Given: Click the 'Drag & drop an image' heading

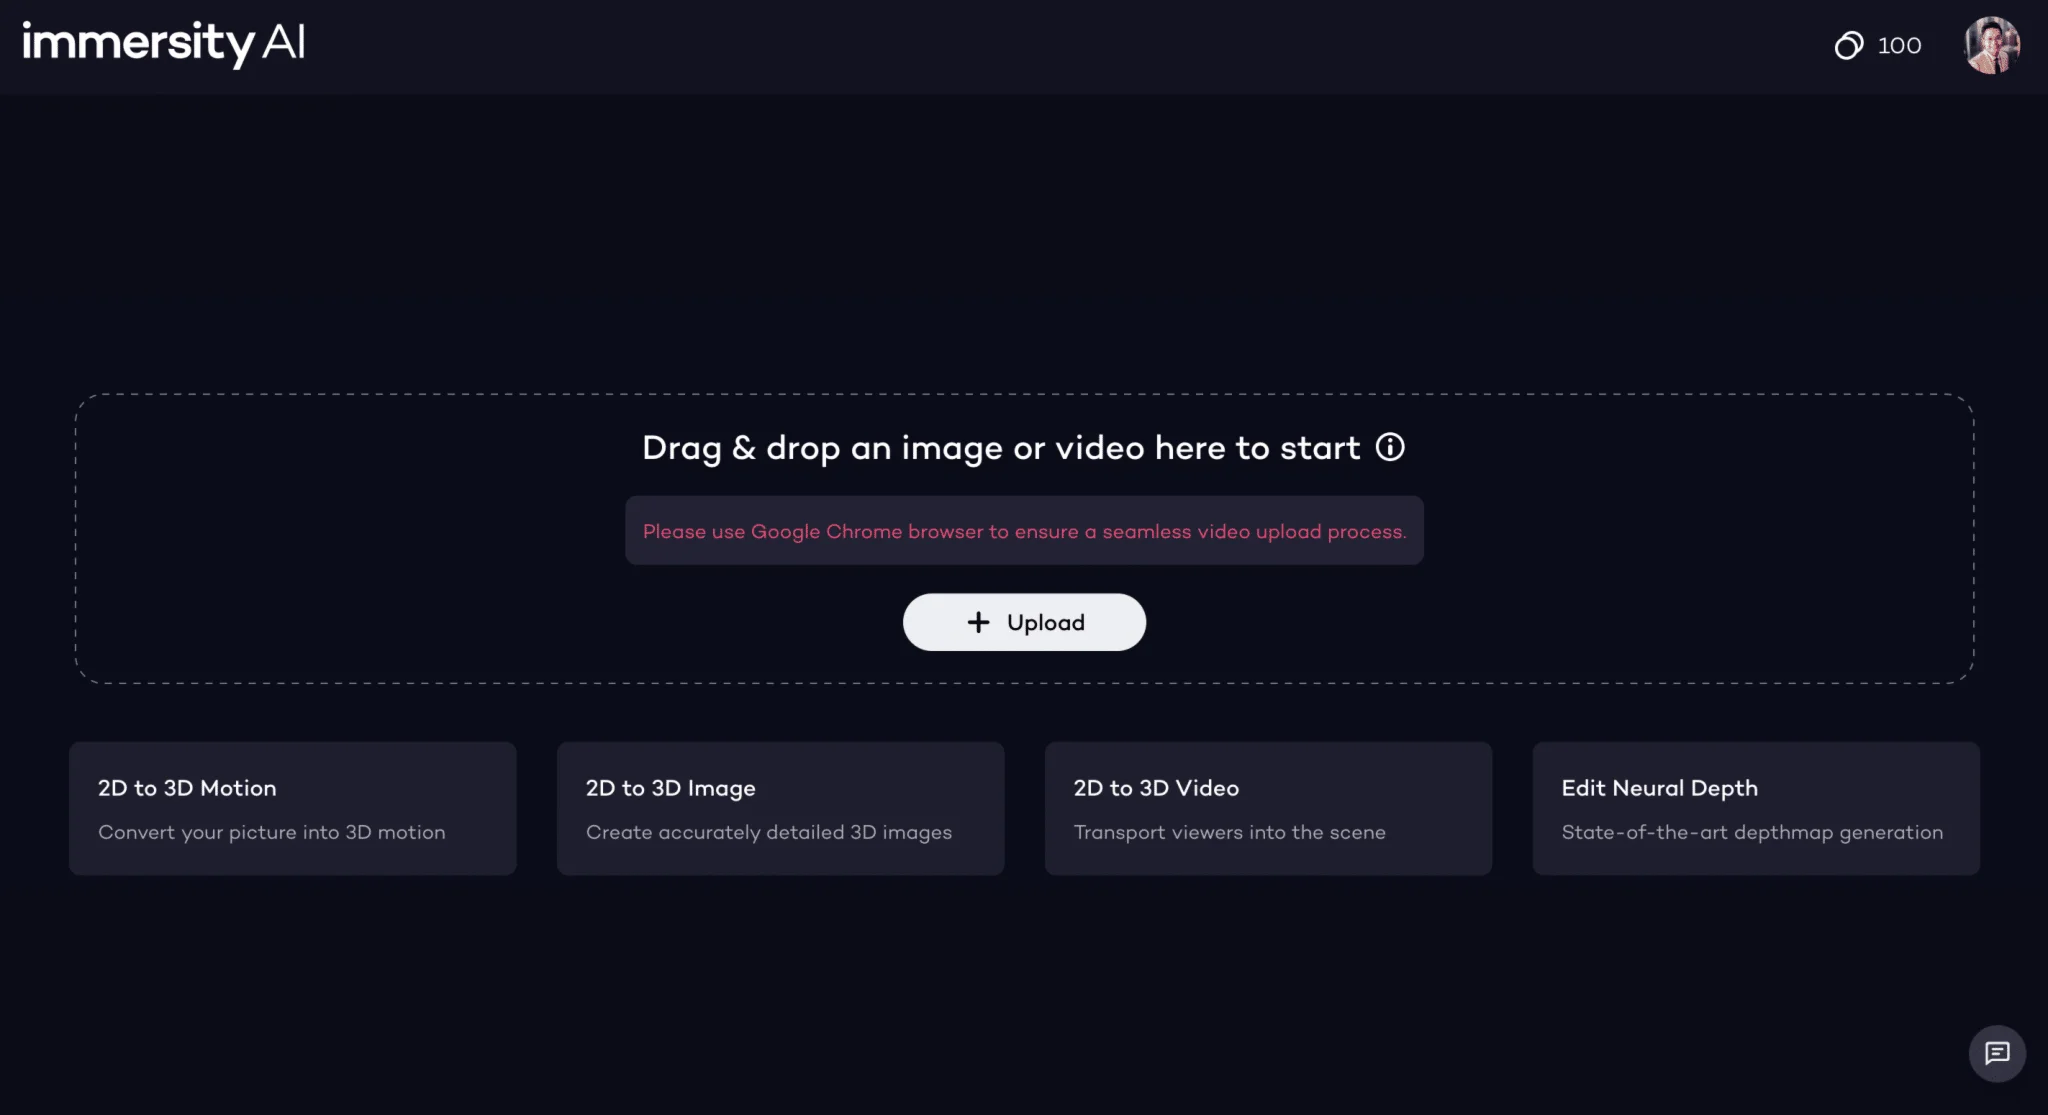Looking at the screenshot, I should click(x=1000, y=448).
